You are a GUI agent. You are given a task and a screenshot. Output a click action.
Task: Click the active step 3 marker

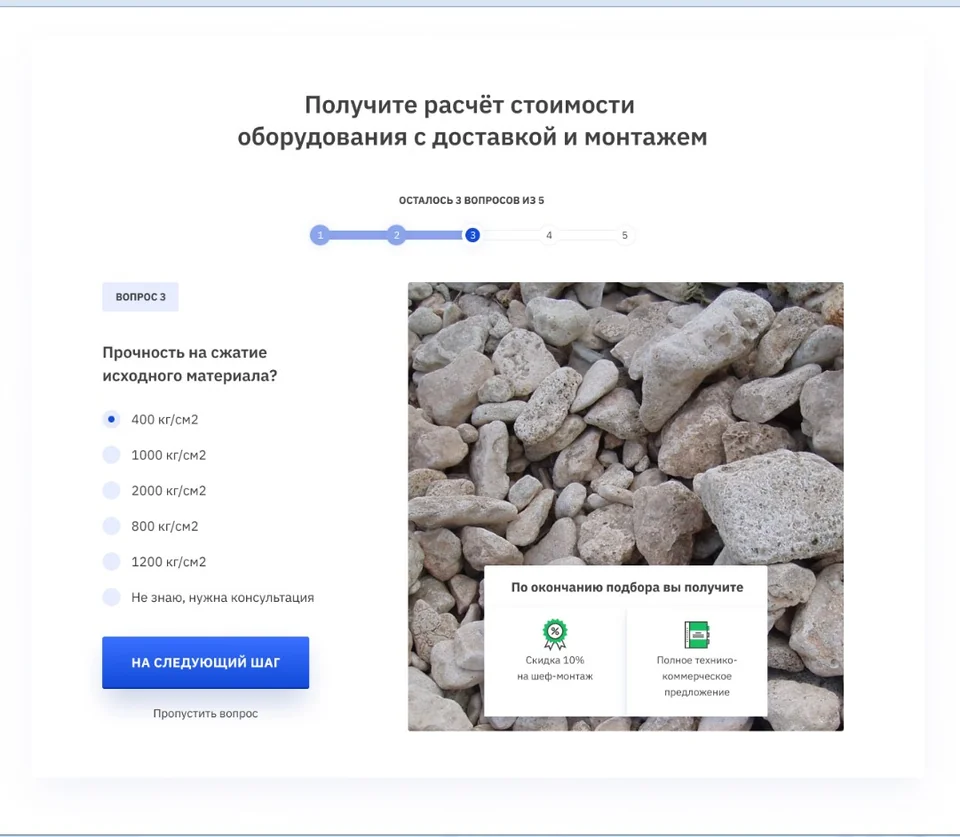pyautogui.click(x=472, y=235)
